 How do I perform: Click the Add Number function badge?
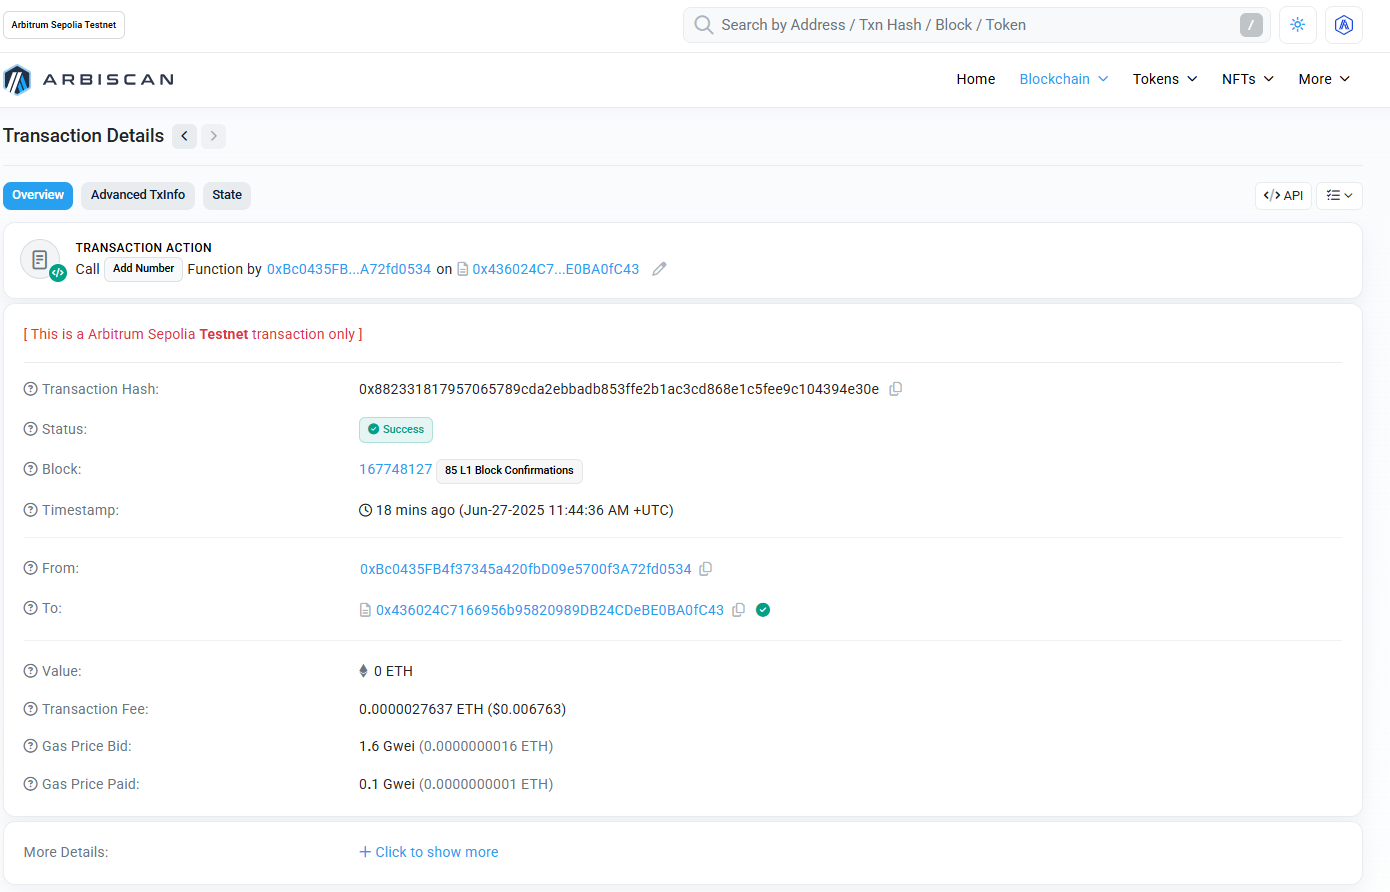point(143,269)
